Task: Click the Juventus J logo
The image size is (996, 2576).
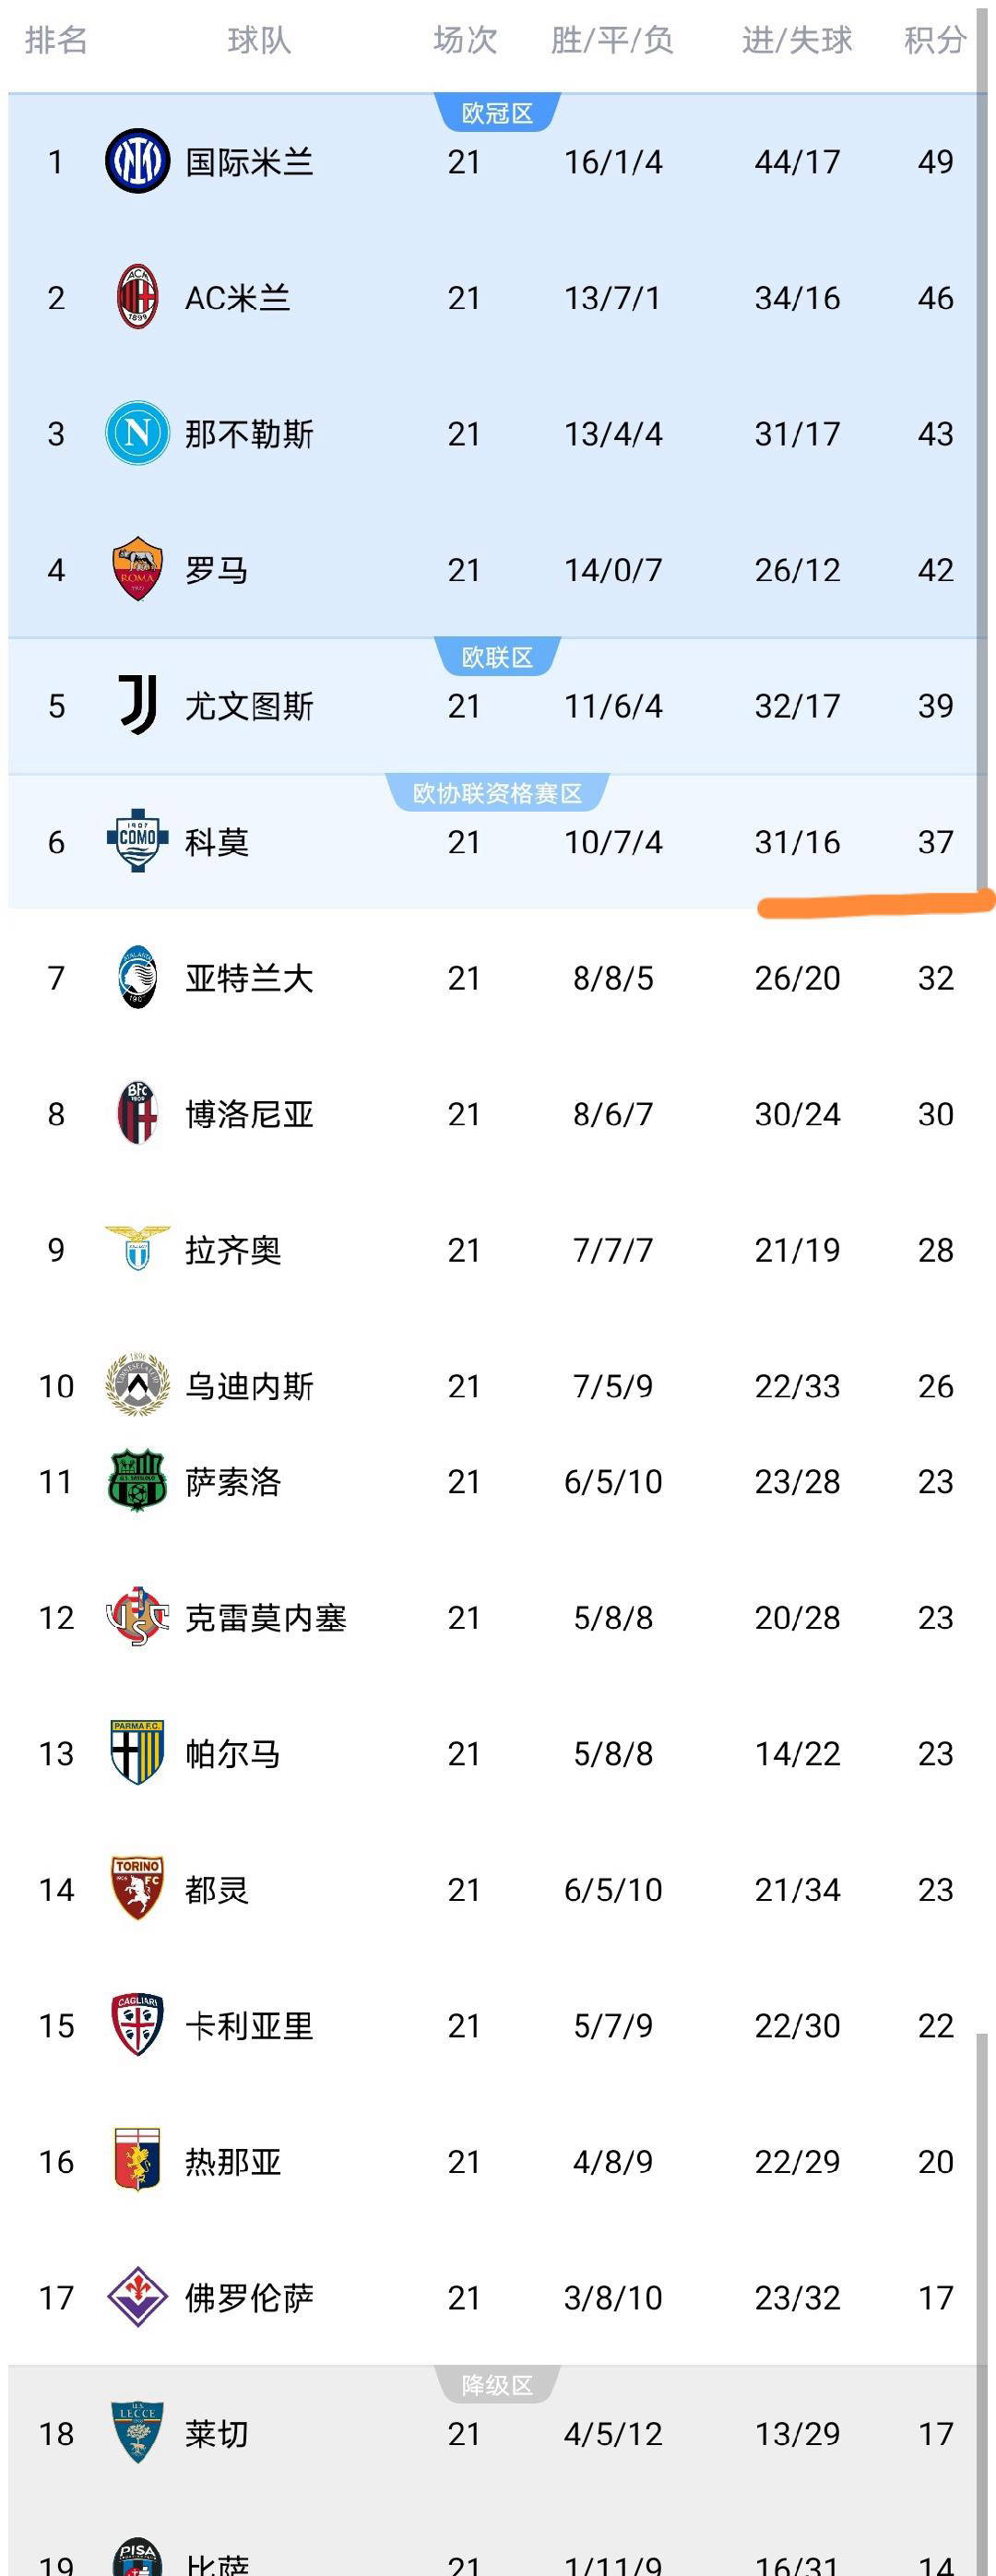Action: point(137,705)
